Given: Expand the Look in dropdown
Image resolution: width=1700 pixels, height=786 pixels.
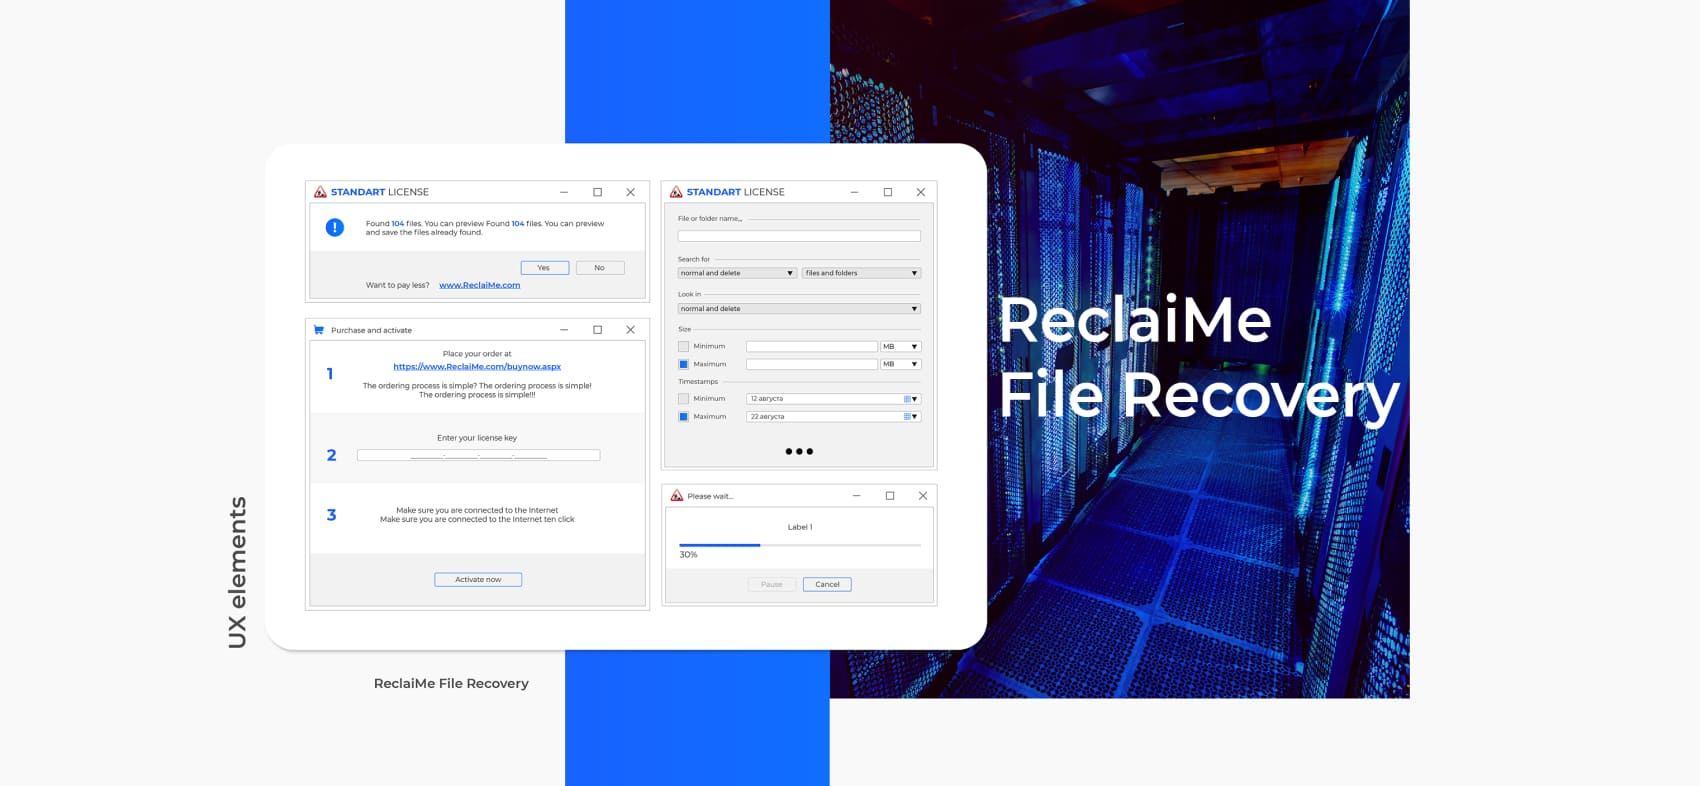Looking at the screenshot, I should pyautogui.click(x=798, y=309).
